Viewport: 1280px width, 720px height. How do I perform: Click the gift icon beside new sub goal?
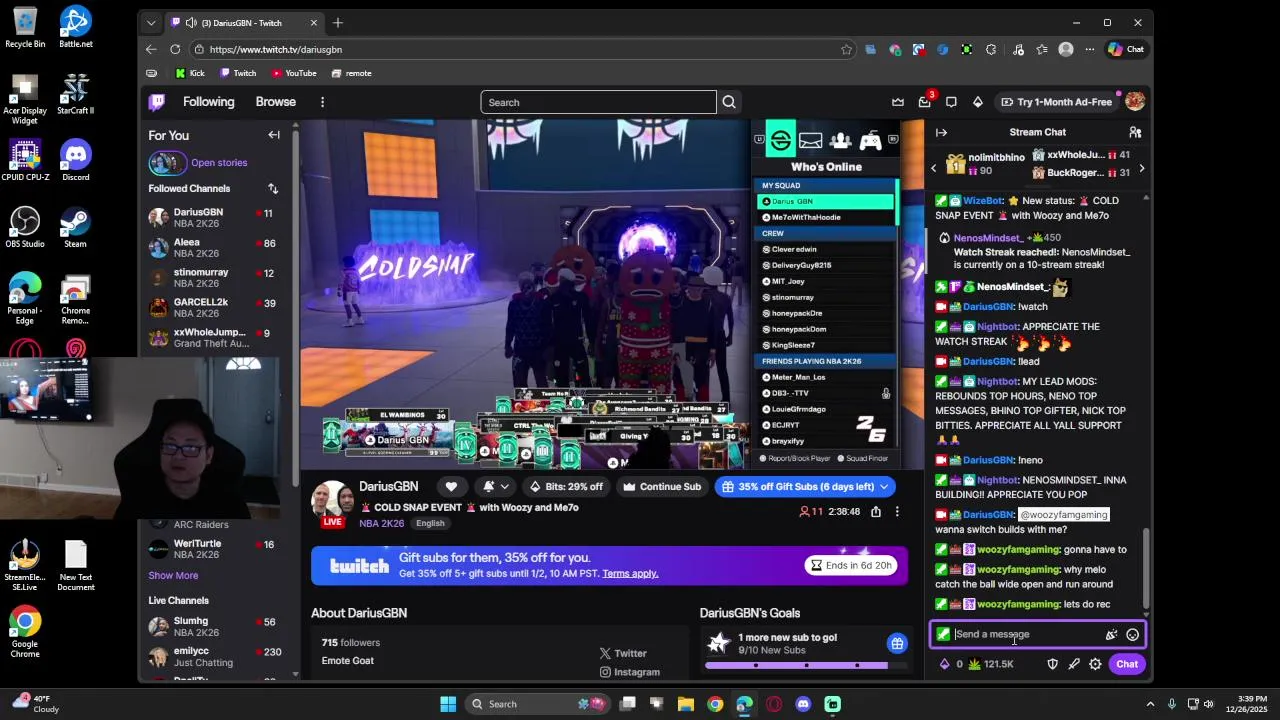897,643
